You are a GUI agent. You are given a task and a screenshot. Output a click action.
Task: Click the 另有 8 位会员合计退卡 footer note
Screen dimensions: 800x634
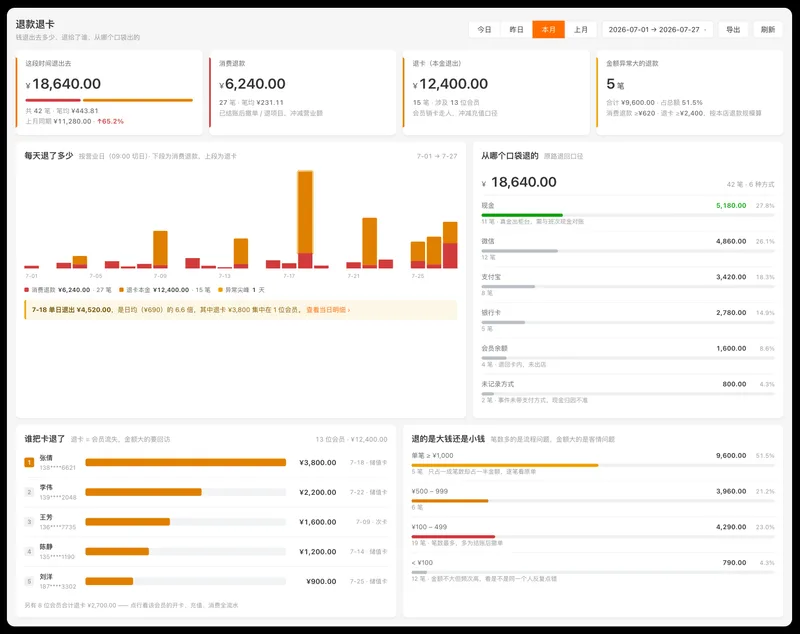(x=131, y=605)
